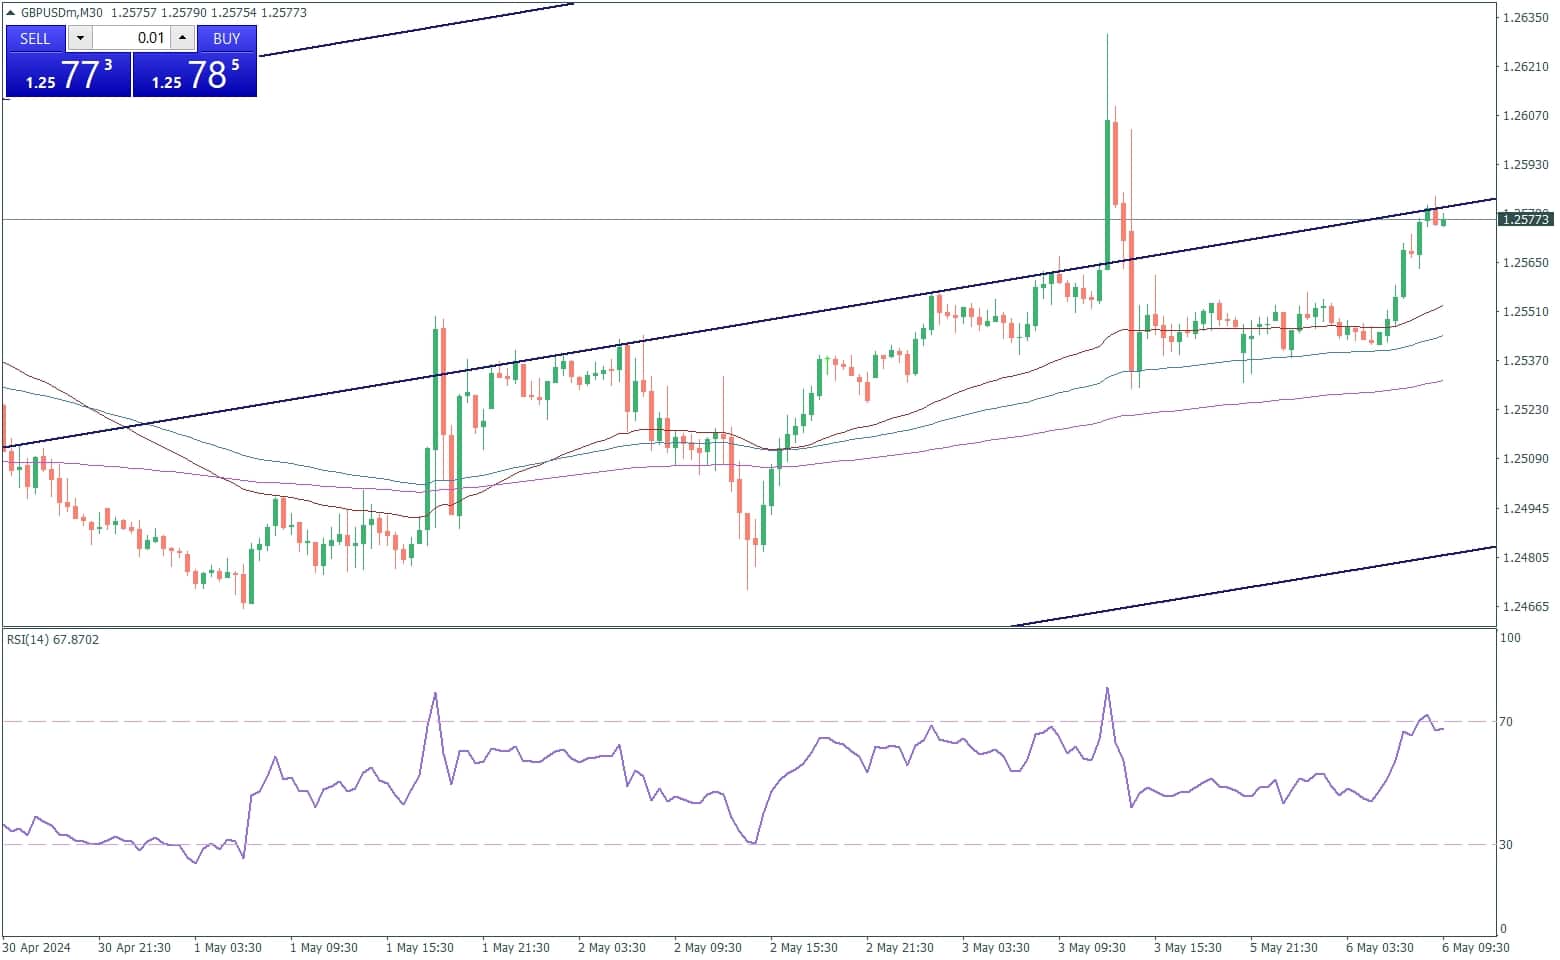Viewport: 1560px width, 960px height.
Task: Click the 5 May 21:30 time label
Action: tap(1284, 948)
